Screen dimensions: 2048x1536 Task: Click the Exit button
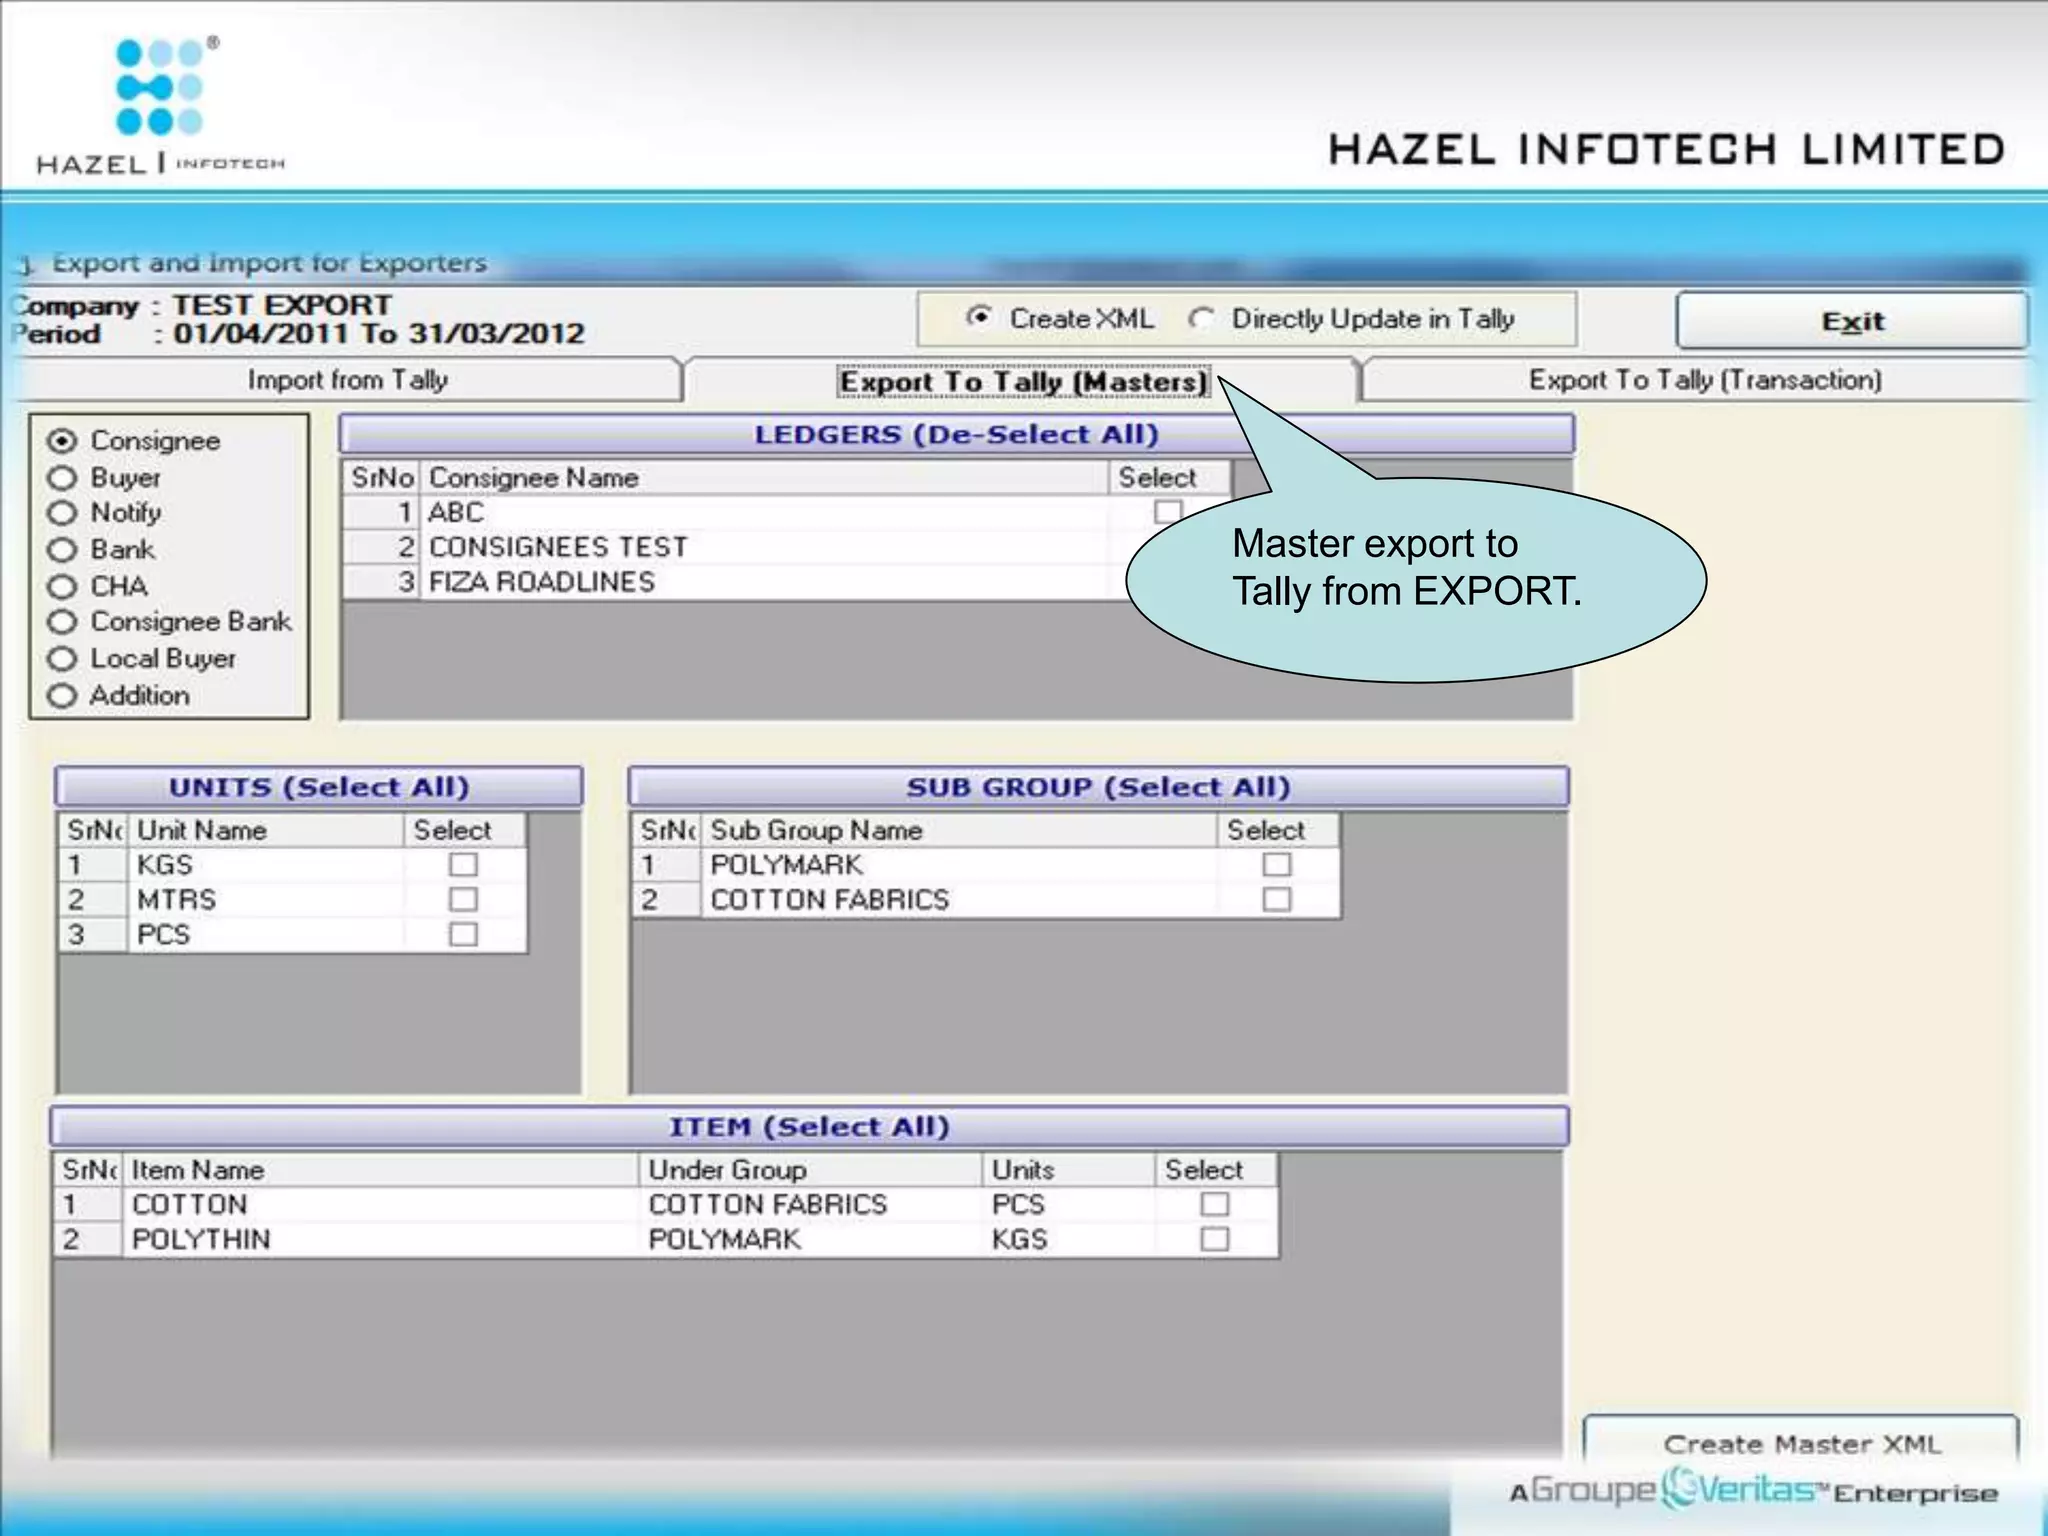tap(1852, 321)
